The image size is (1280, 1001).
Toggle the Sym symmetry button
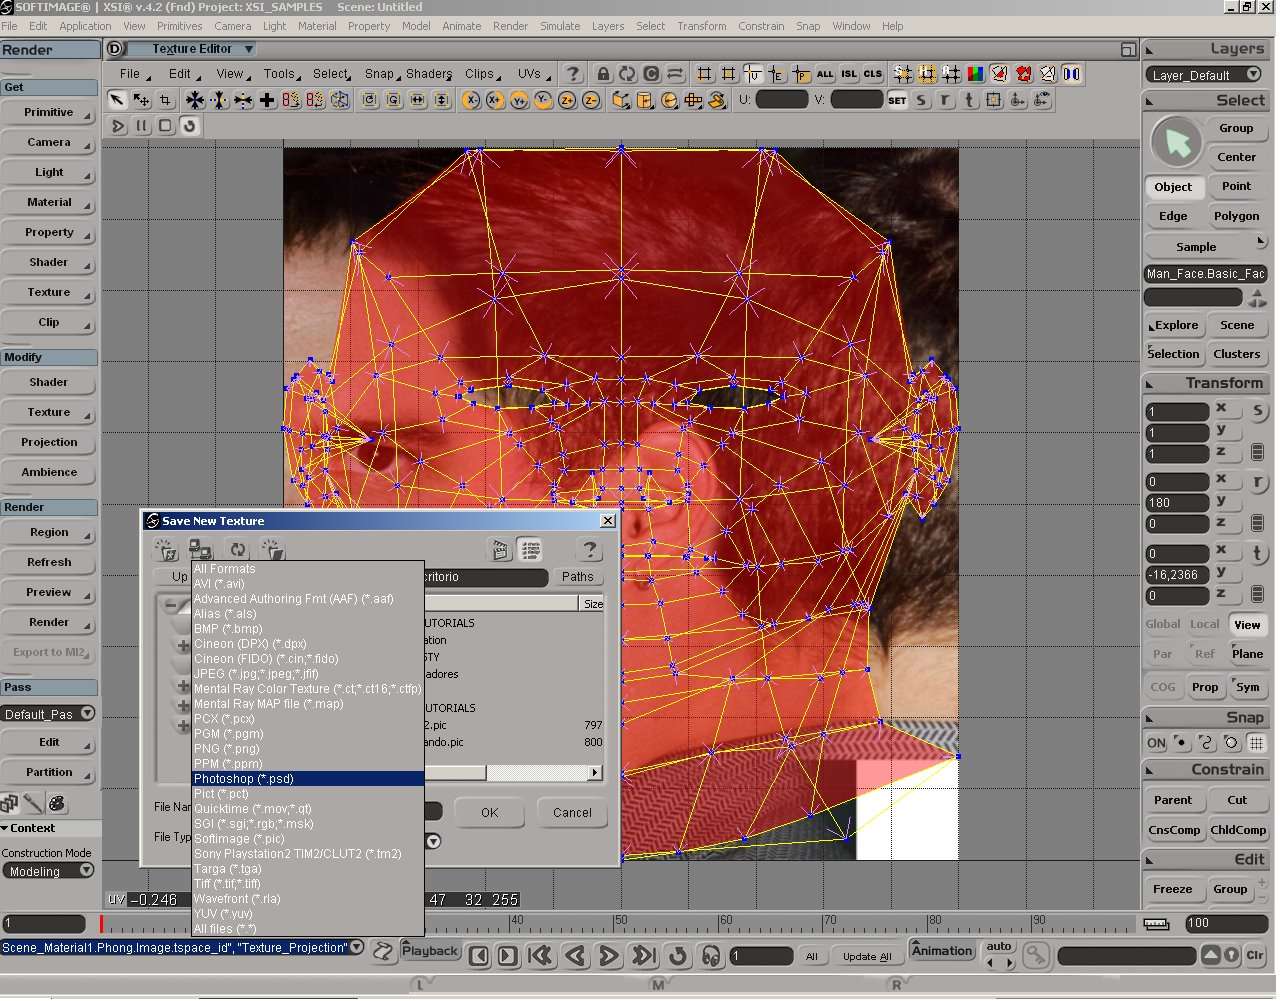point(1247,687)
